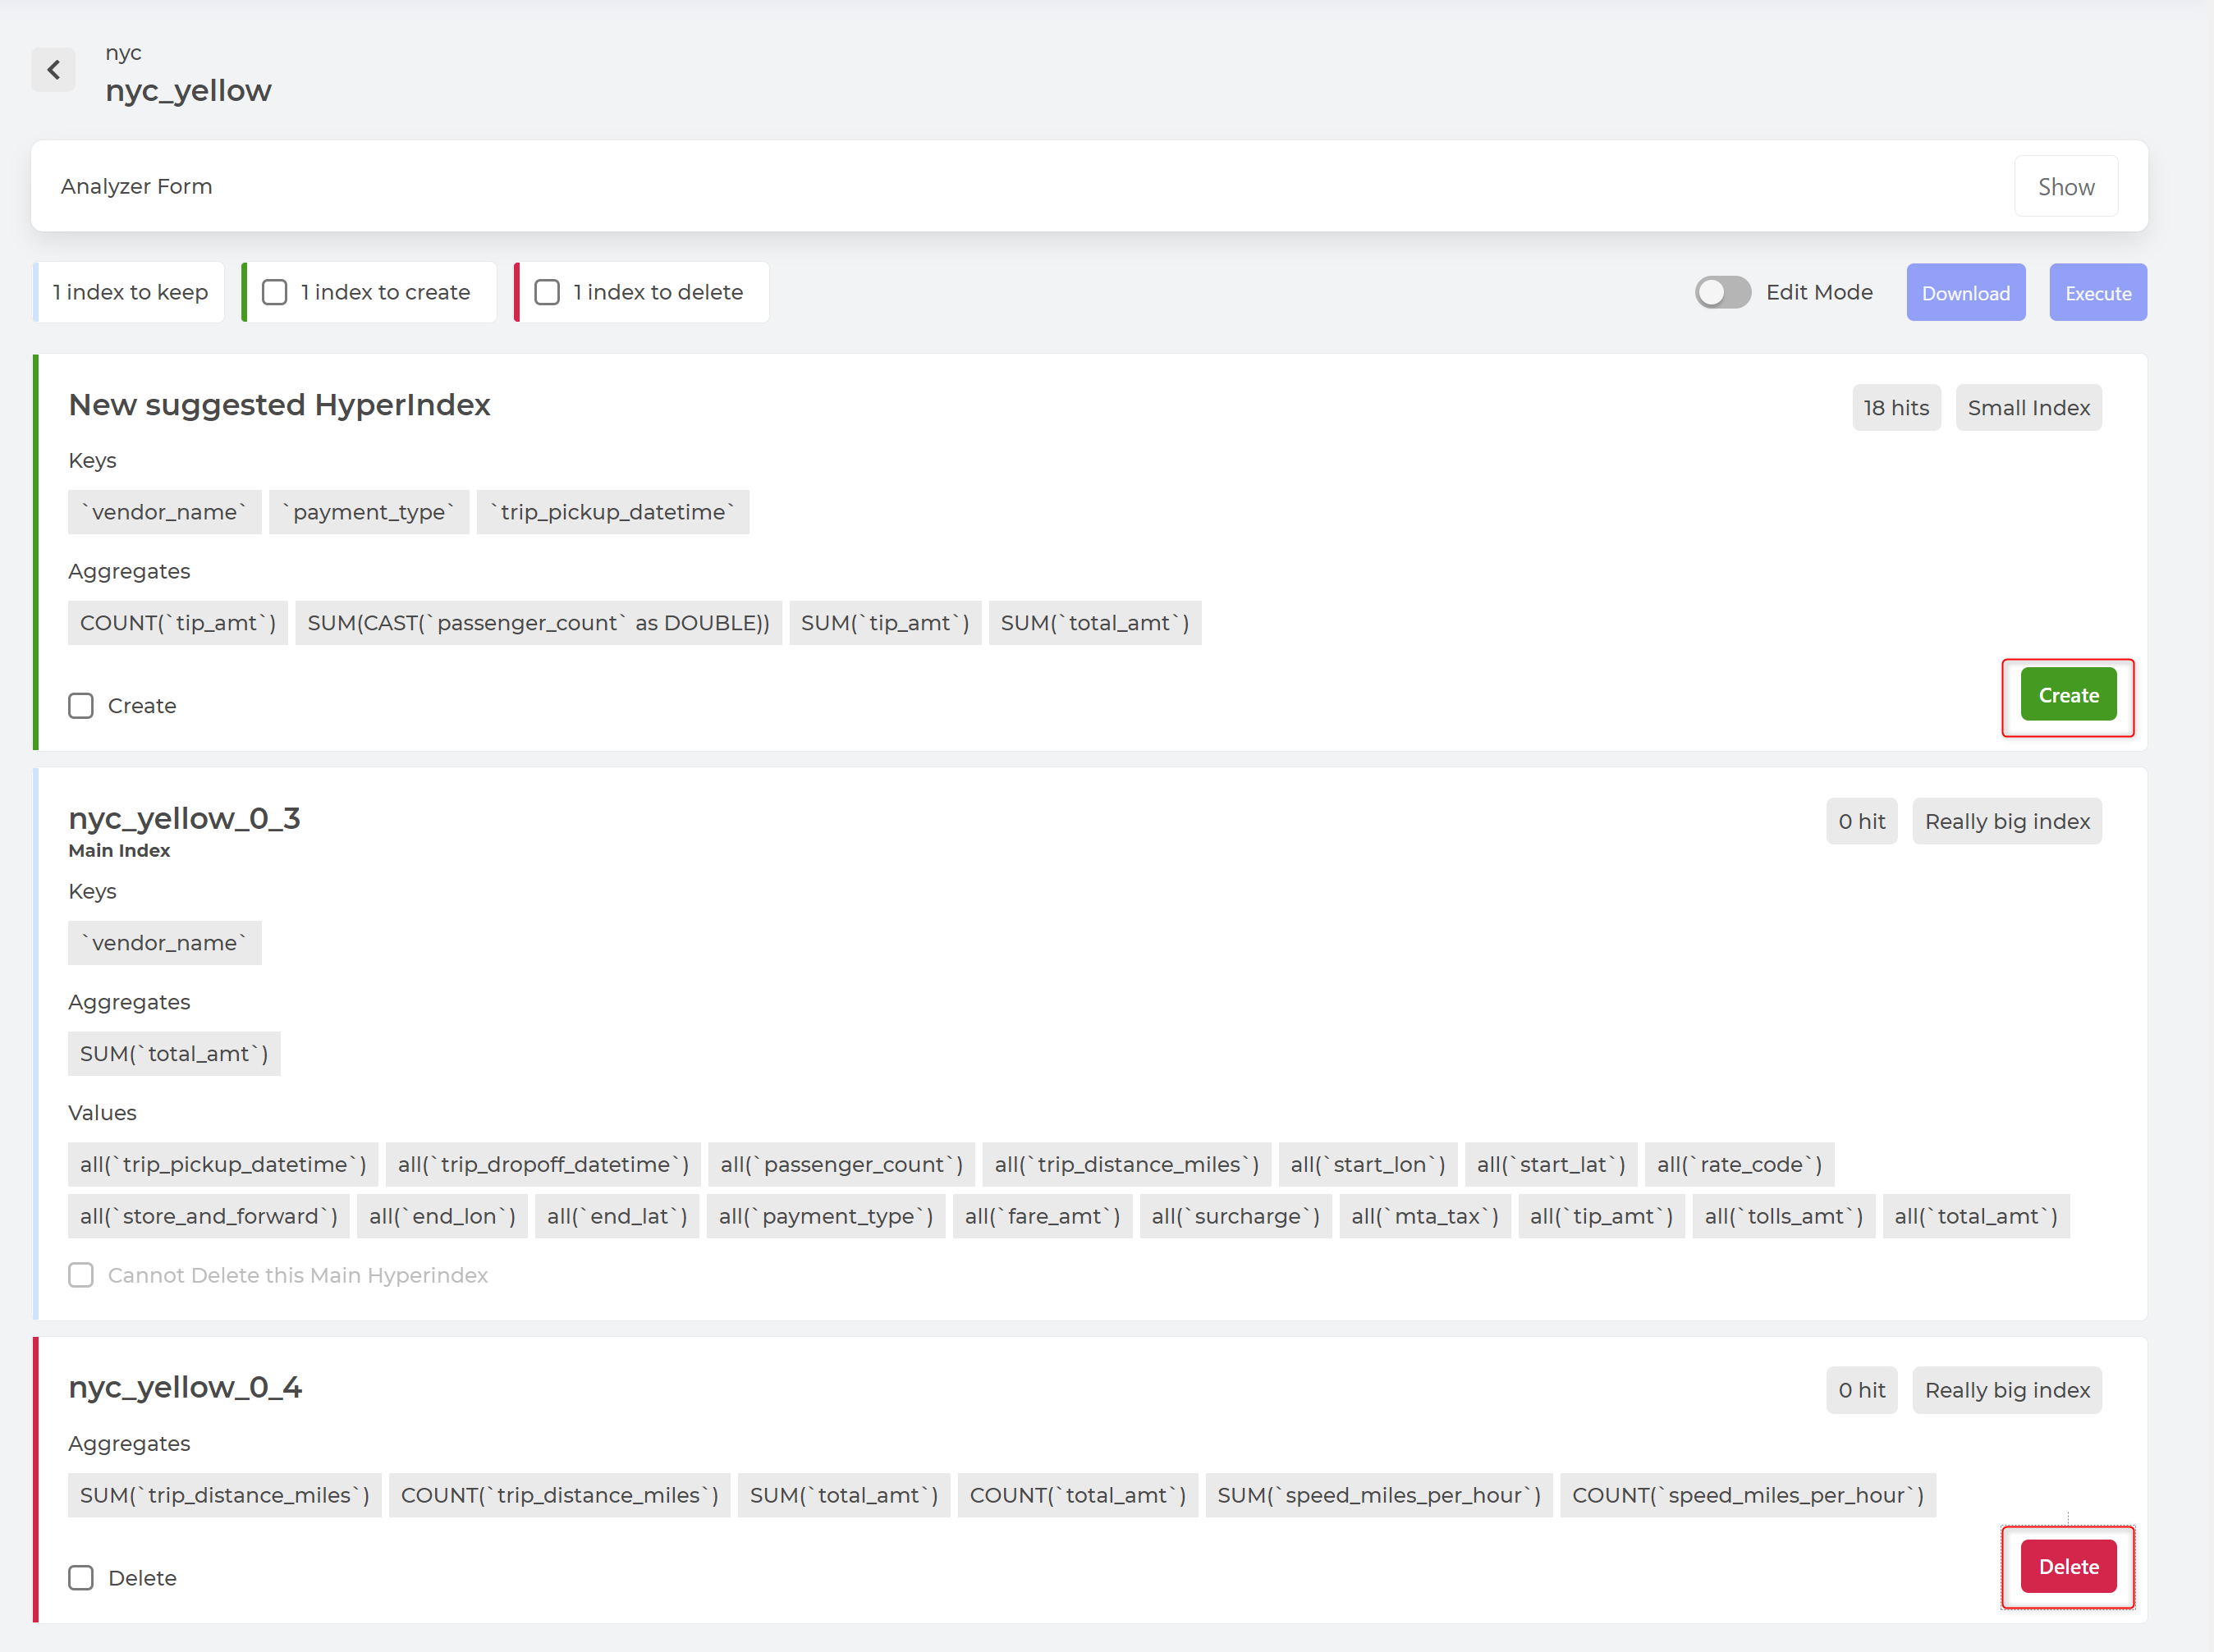2214x1652 pixels.
Task: Click the back arrow icon next to nyc_yellow
Action: coord(53,69)
